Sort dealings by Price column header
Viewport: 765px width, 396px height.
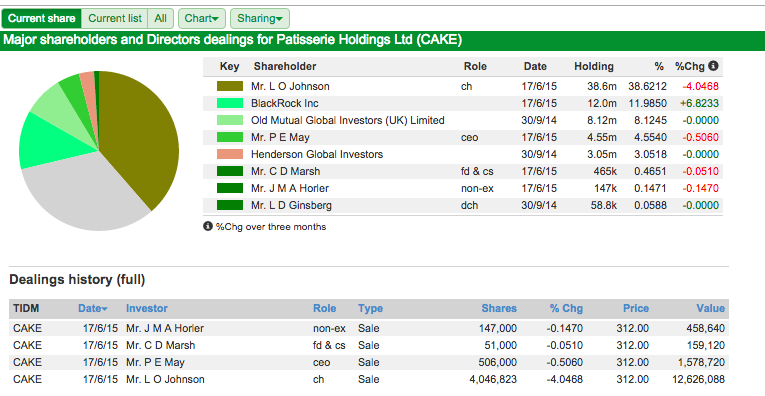click(x=636, y=308)
